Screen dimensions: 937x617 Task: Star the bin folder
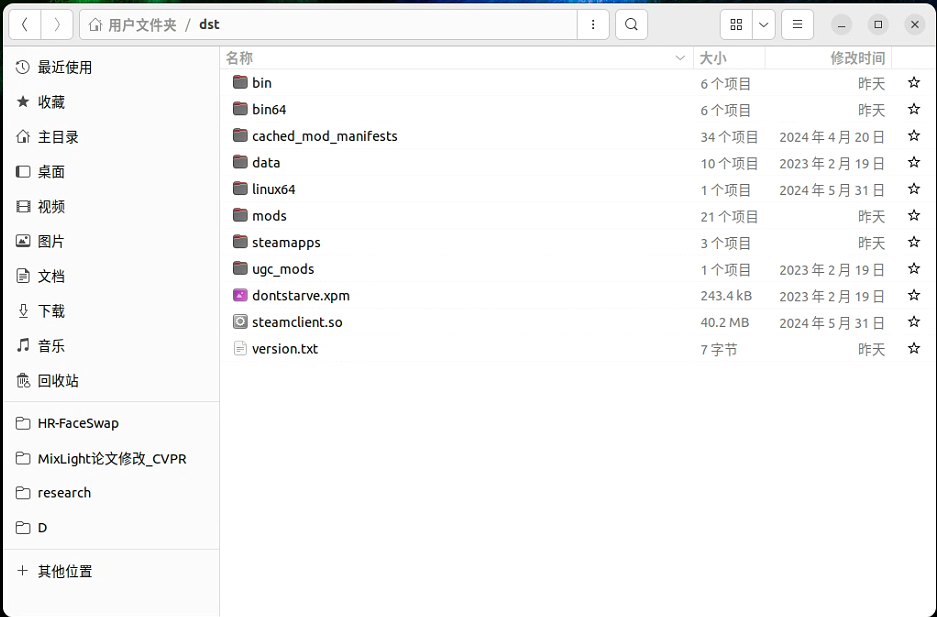pyautogui.click(x=914, y=82)
